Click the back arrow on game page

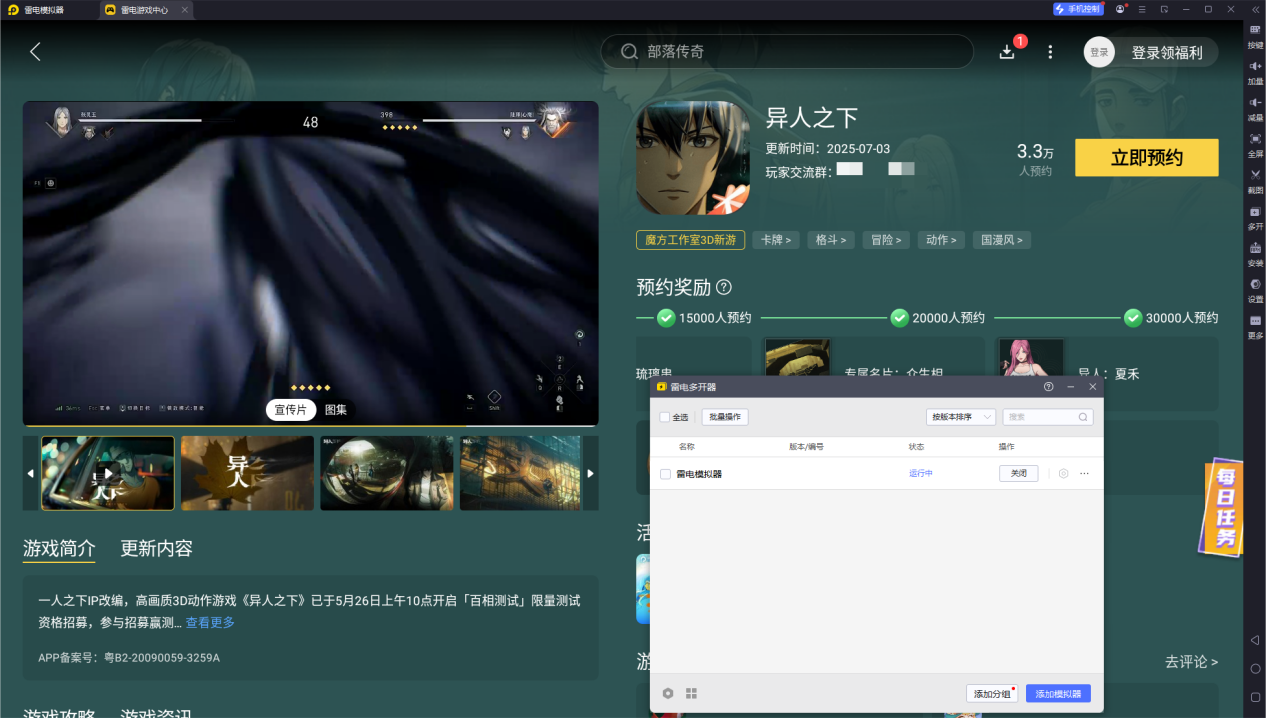tap(35, 52)
